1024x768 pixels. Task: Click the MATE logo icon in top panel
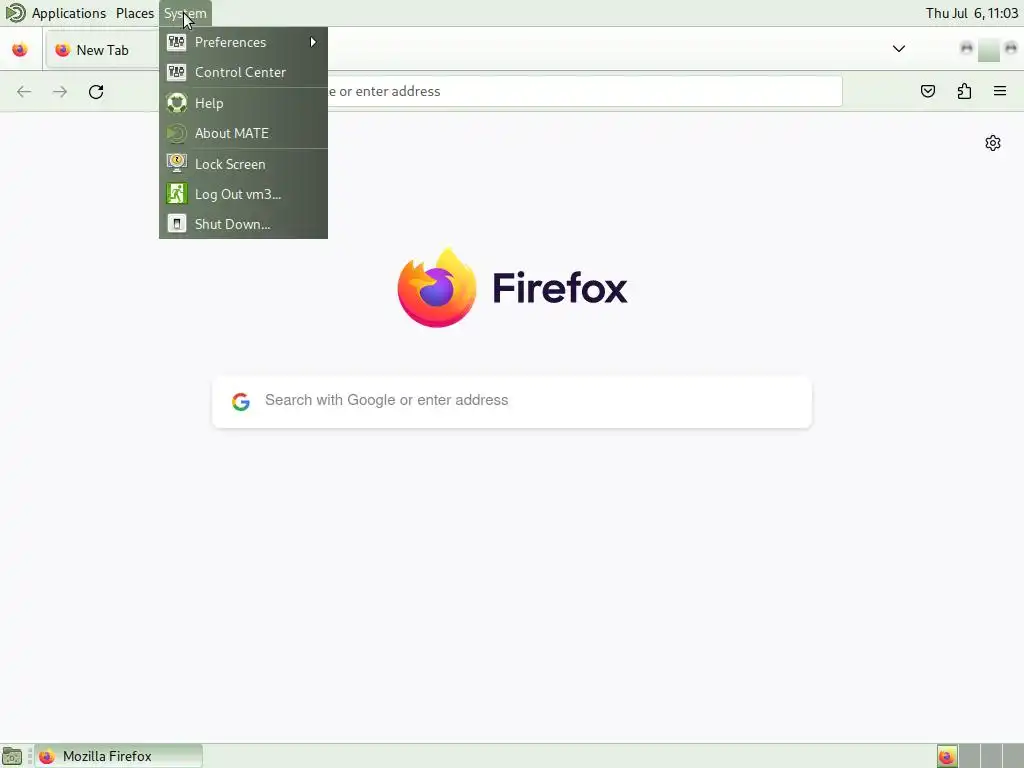click(x=15, y=13)
